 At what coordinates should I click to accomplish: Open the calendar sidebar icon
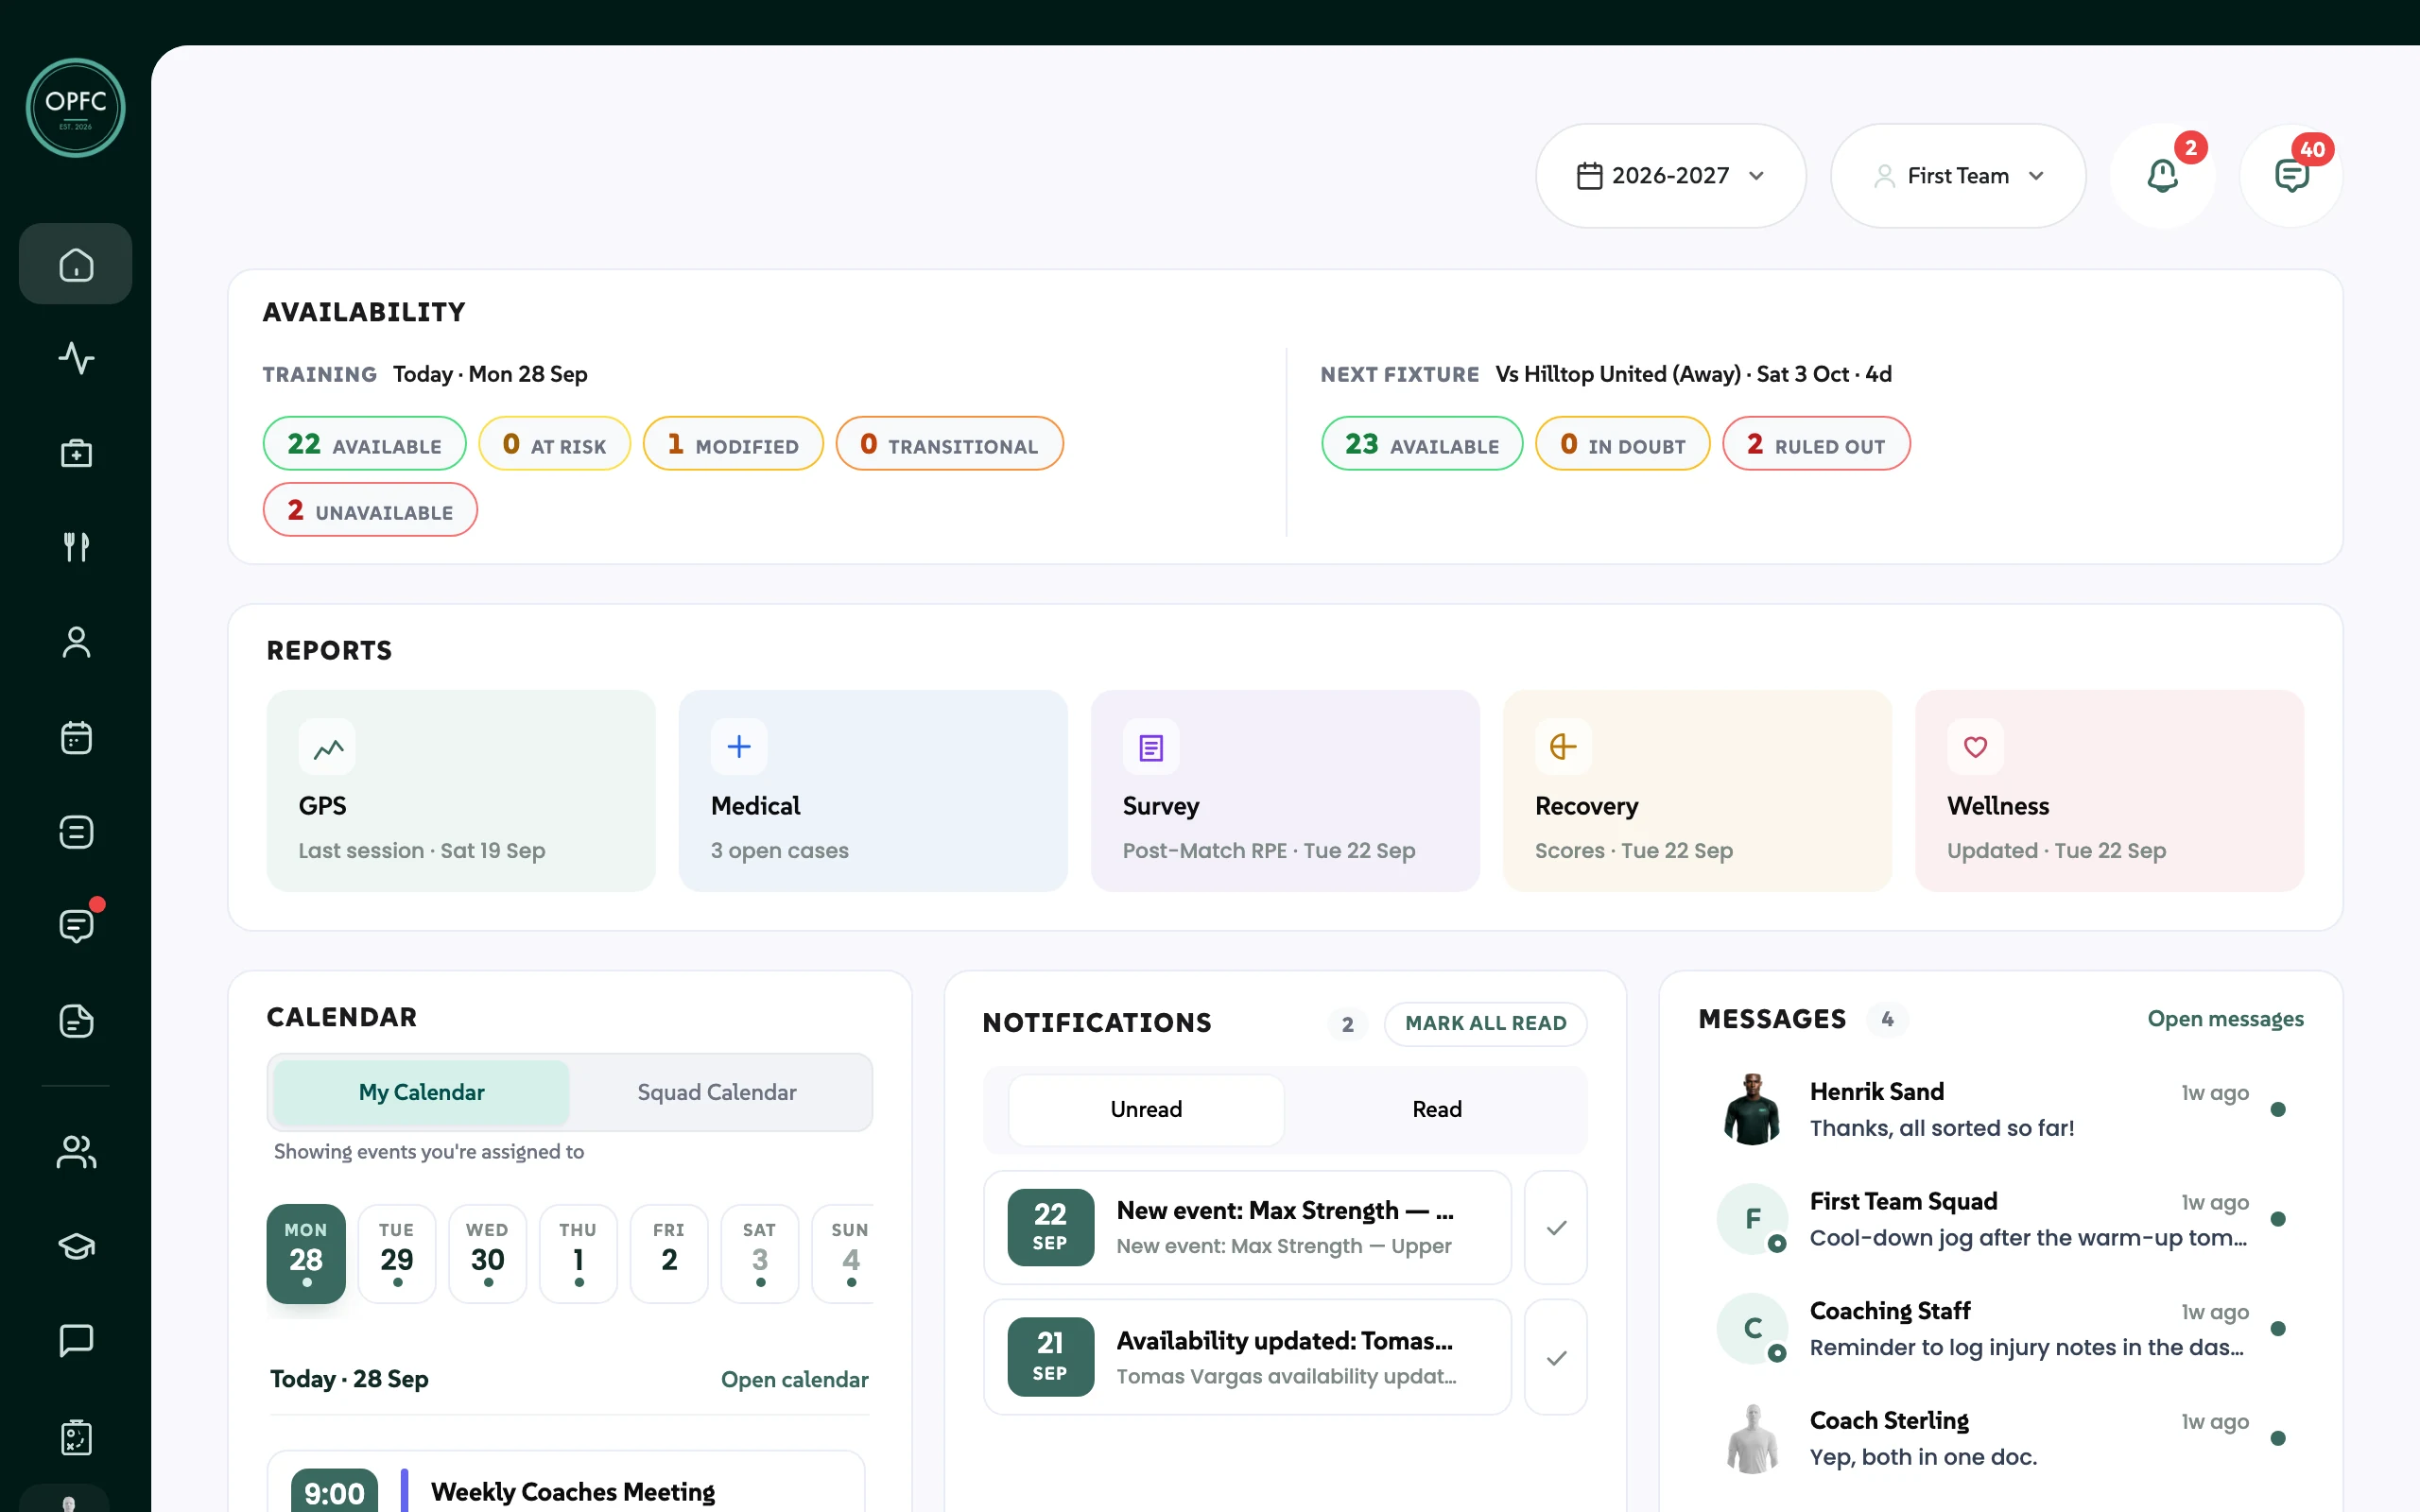(x=76, y=737)
